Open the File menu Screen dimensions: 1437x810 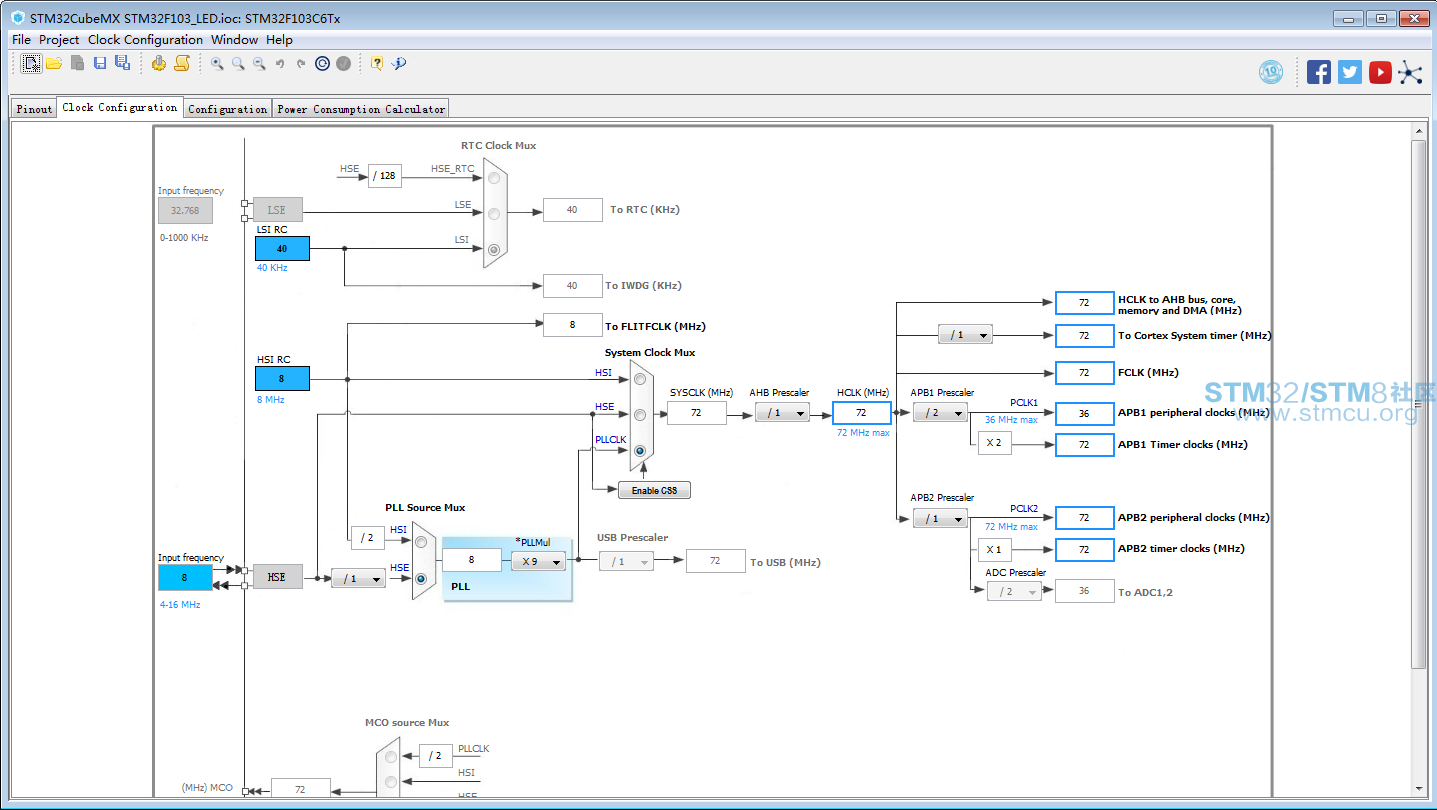(21, 40)
